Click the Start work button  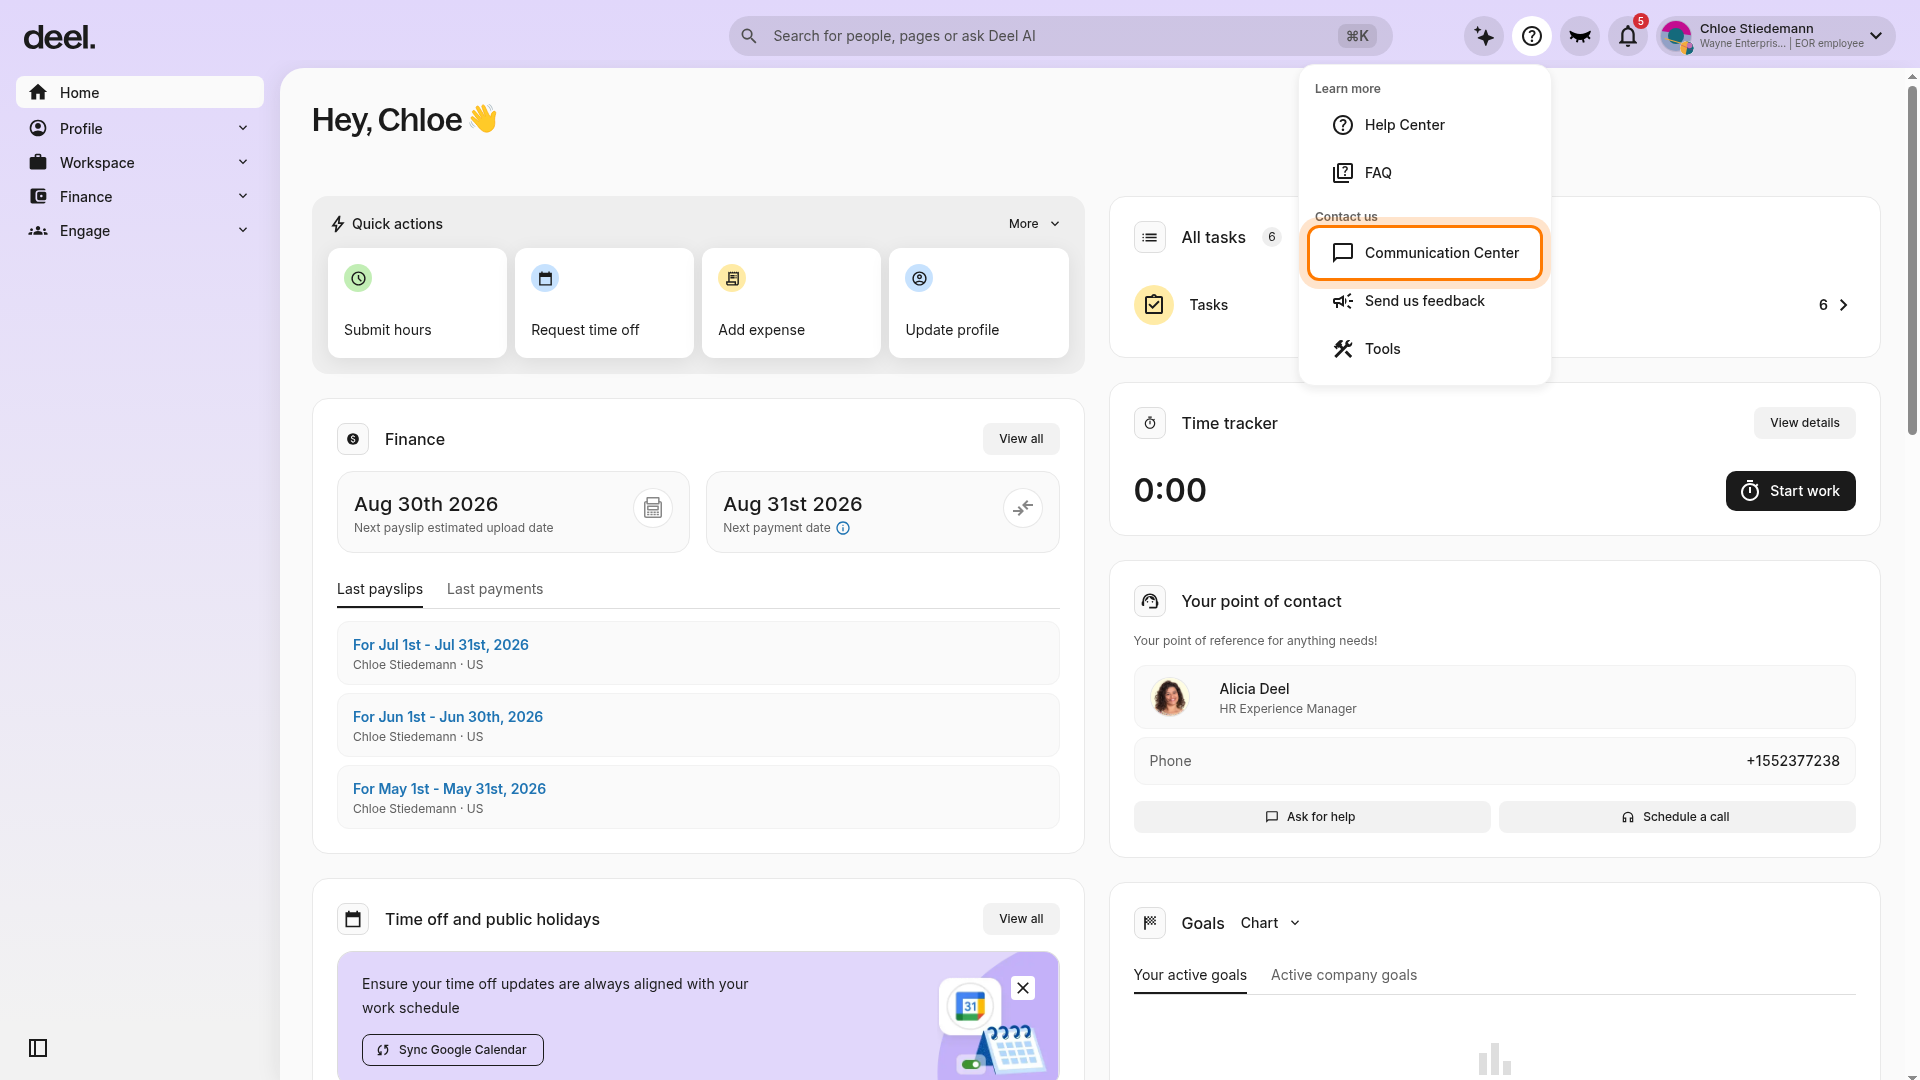click(x=1790, y=491)
